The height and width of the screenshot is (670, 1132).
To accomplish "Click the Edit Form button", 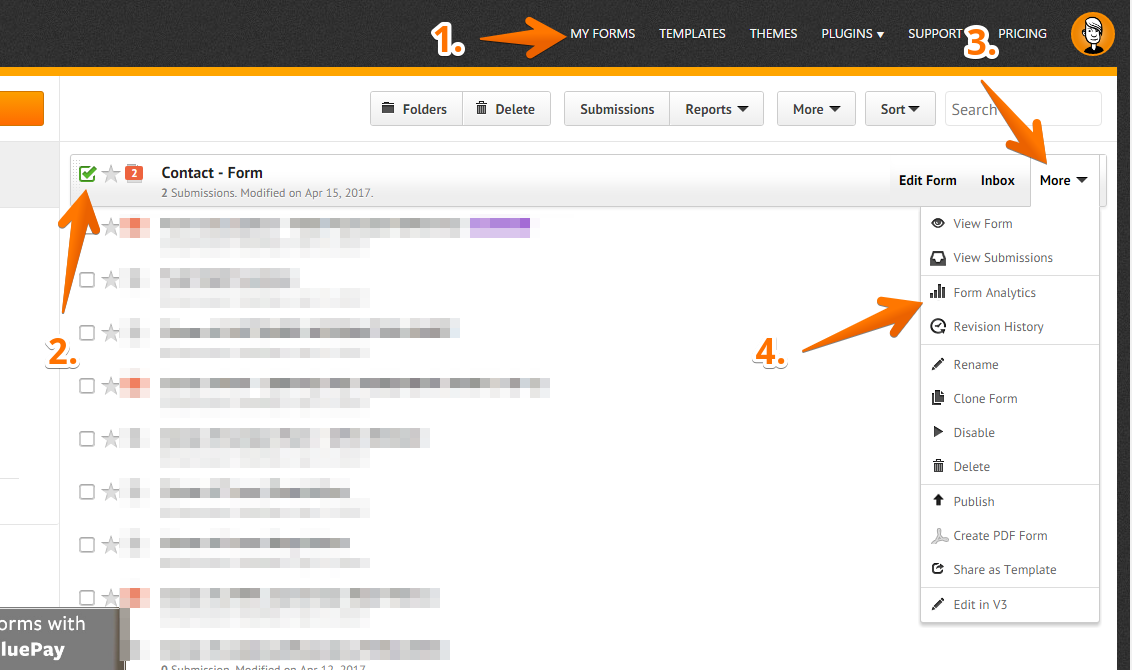I will coord(927,181).
